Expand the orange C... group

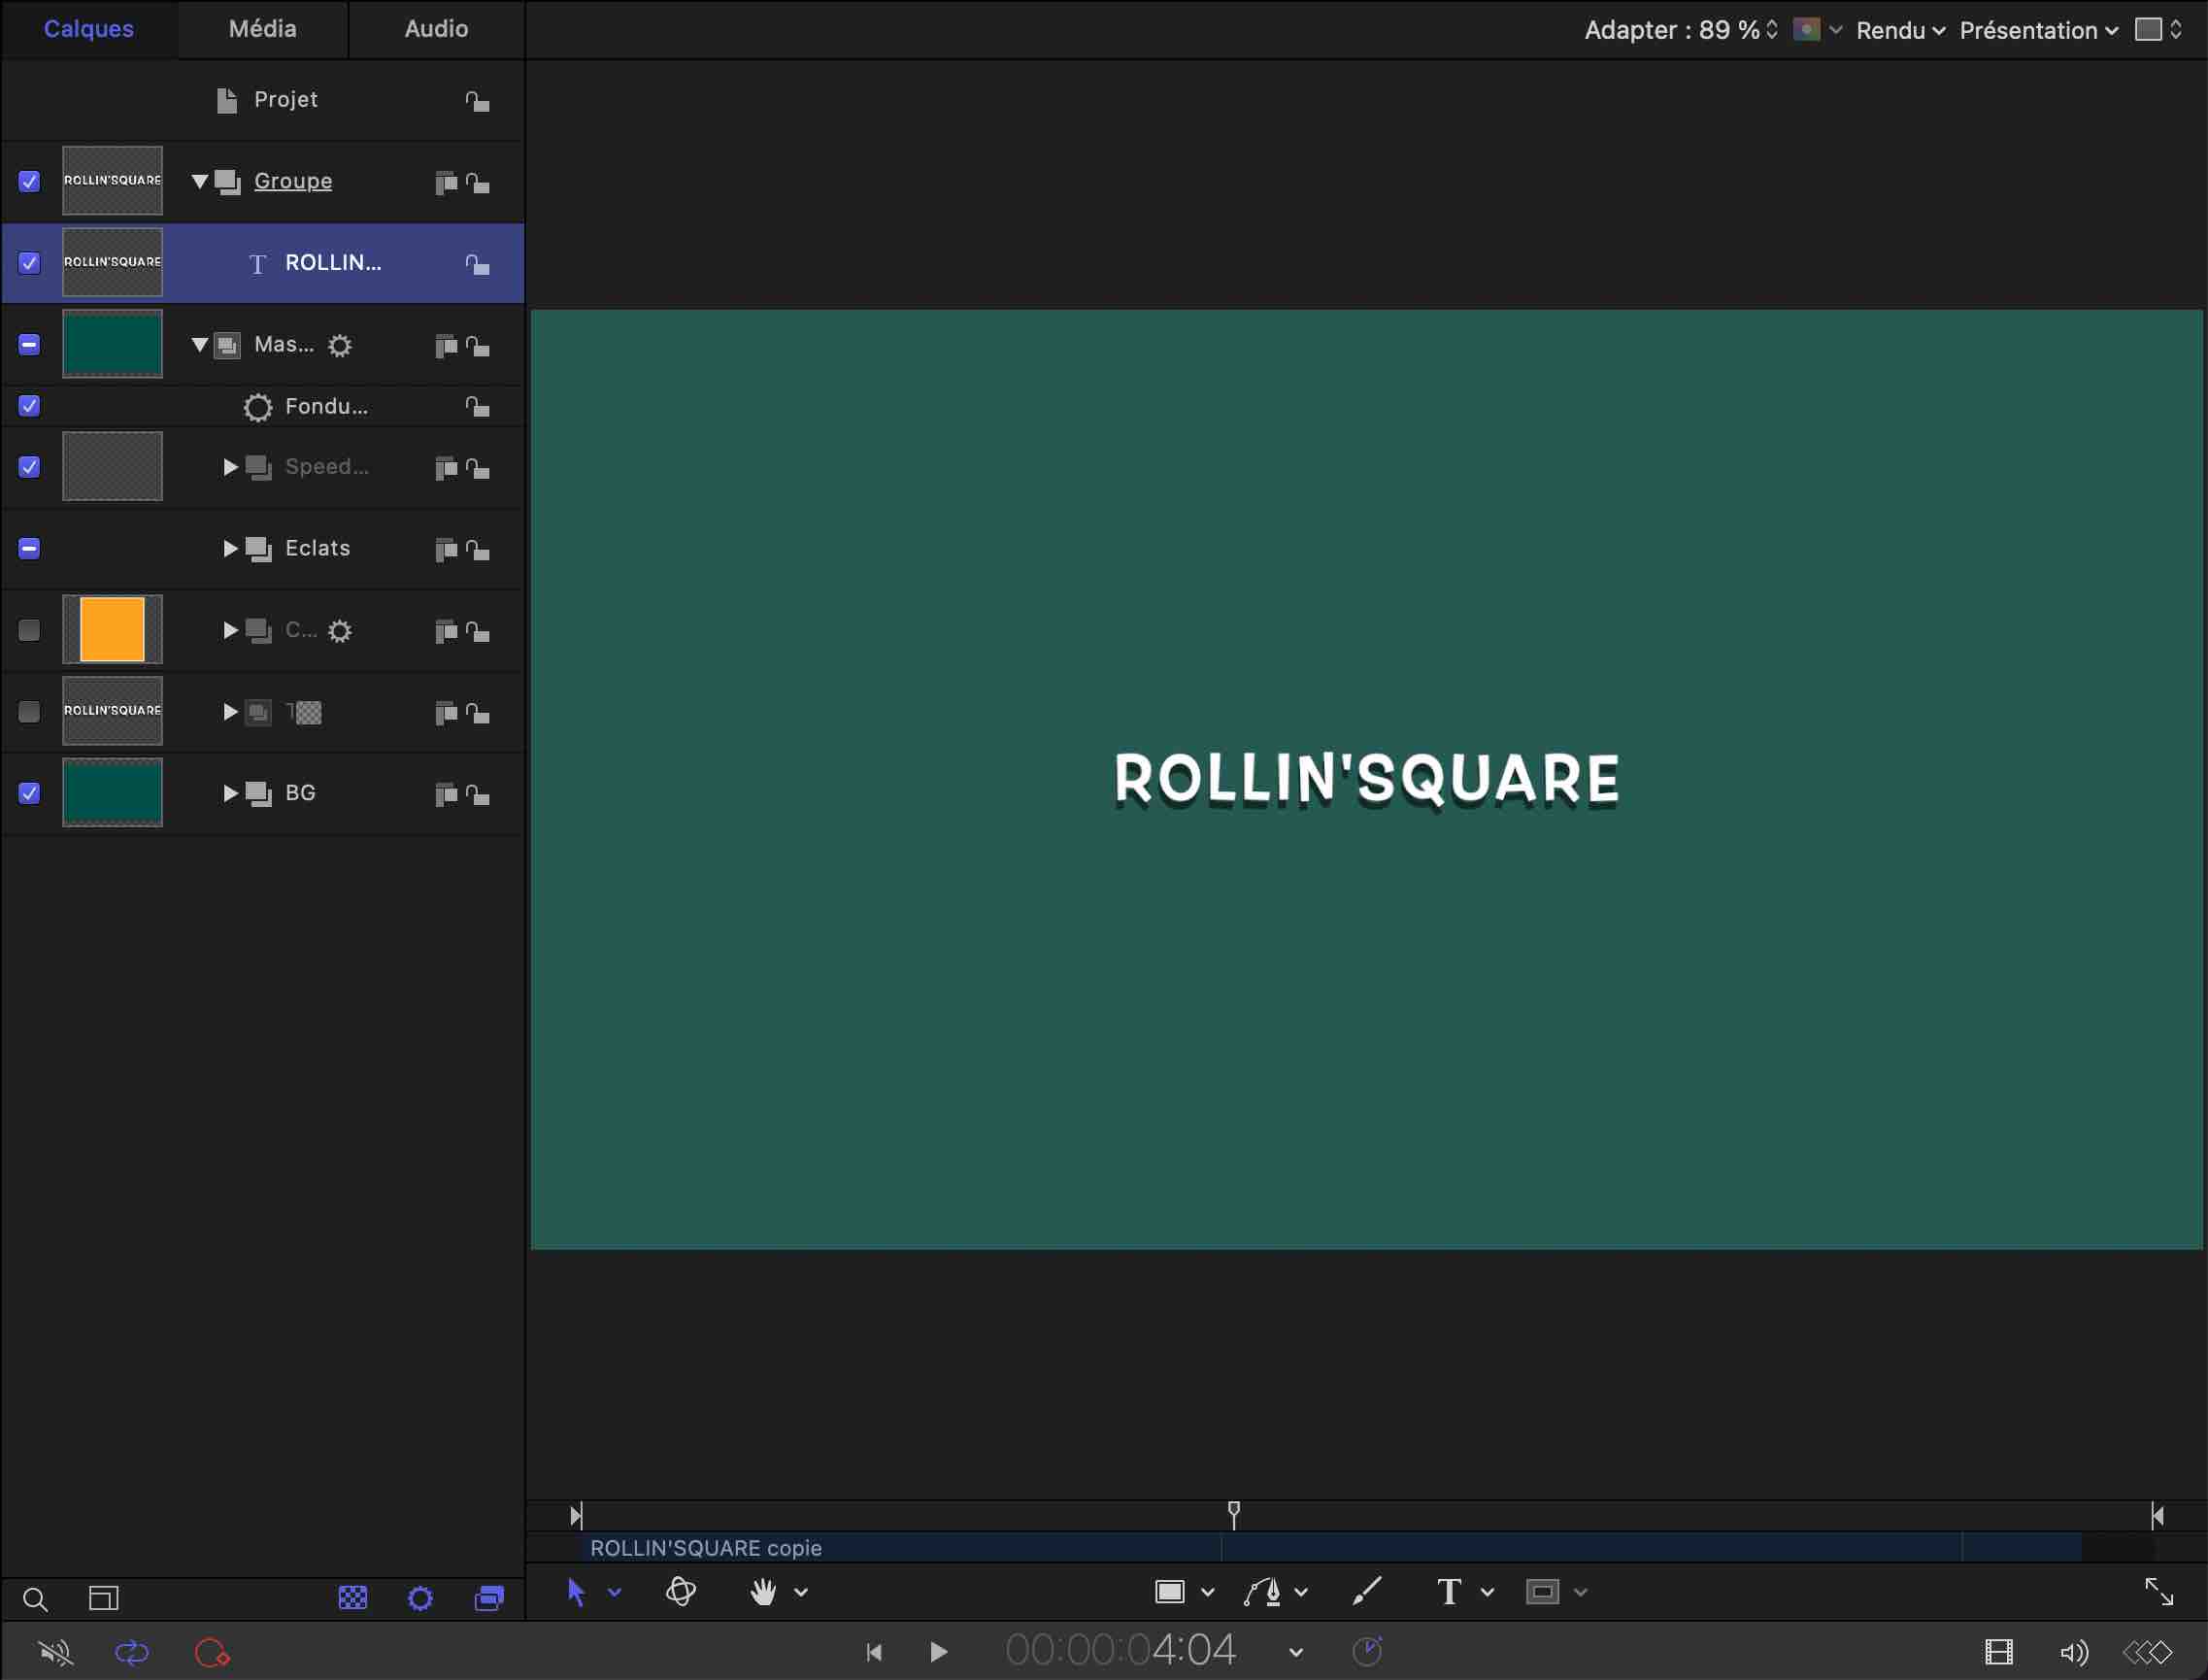point(230,630)
